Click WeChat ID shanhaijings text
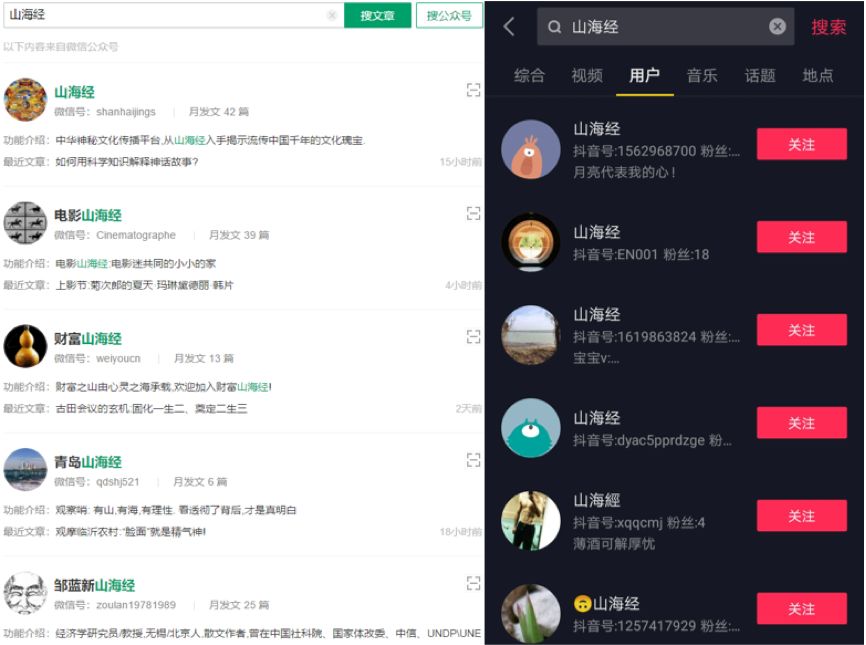The image size is (866, 645). tap(126, 112)
